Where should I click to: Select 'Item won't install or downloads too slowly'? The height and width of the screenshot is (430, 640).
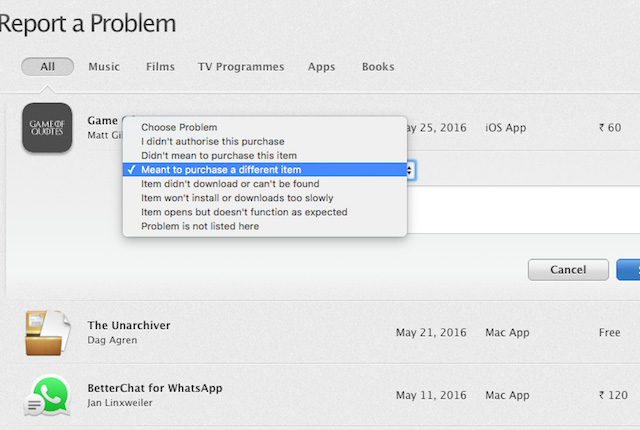click(x=264, y=198)
